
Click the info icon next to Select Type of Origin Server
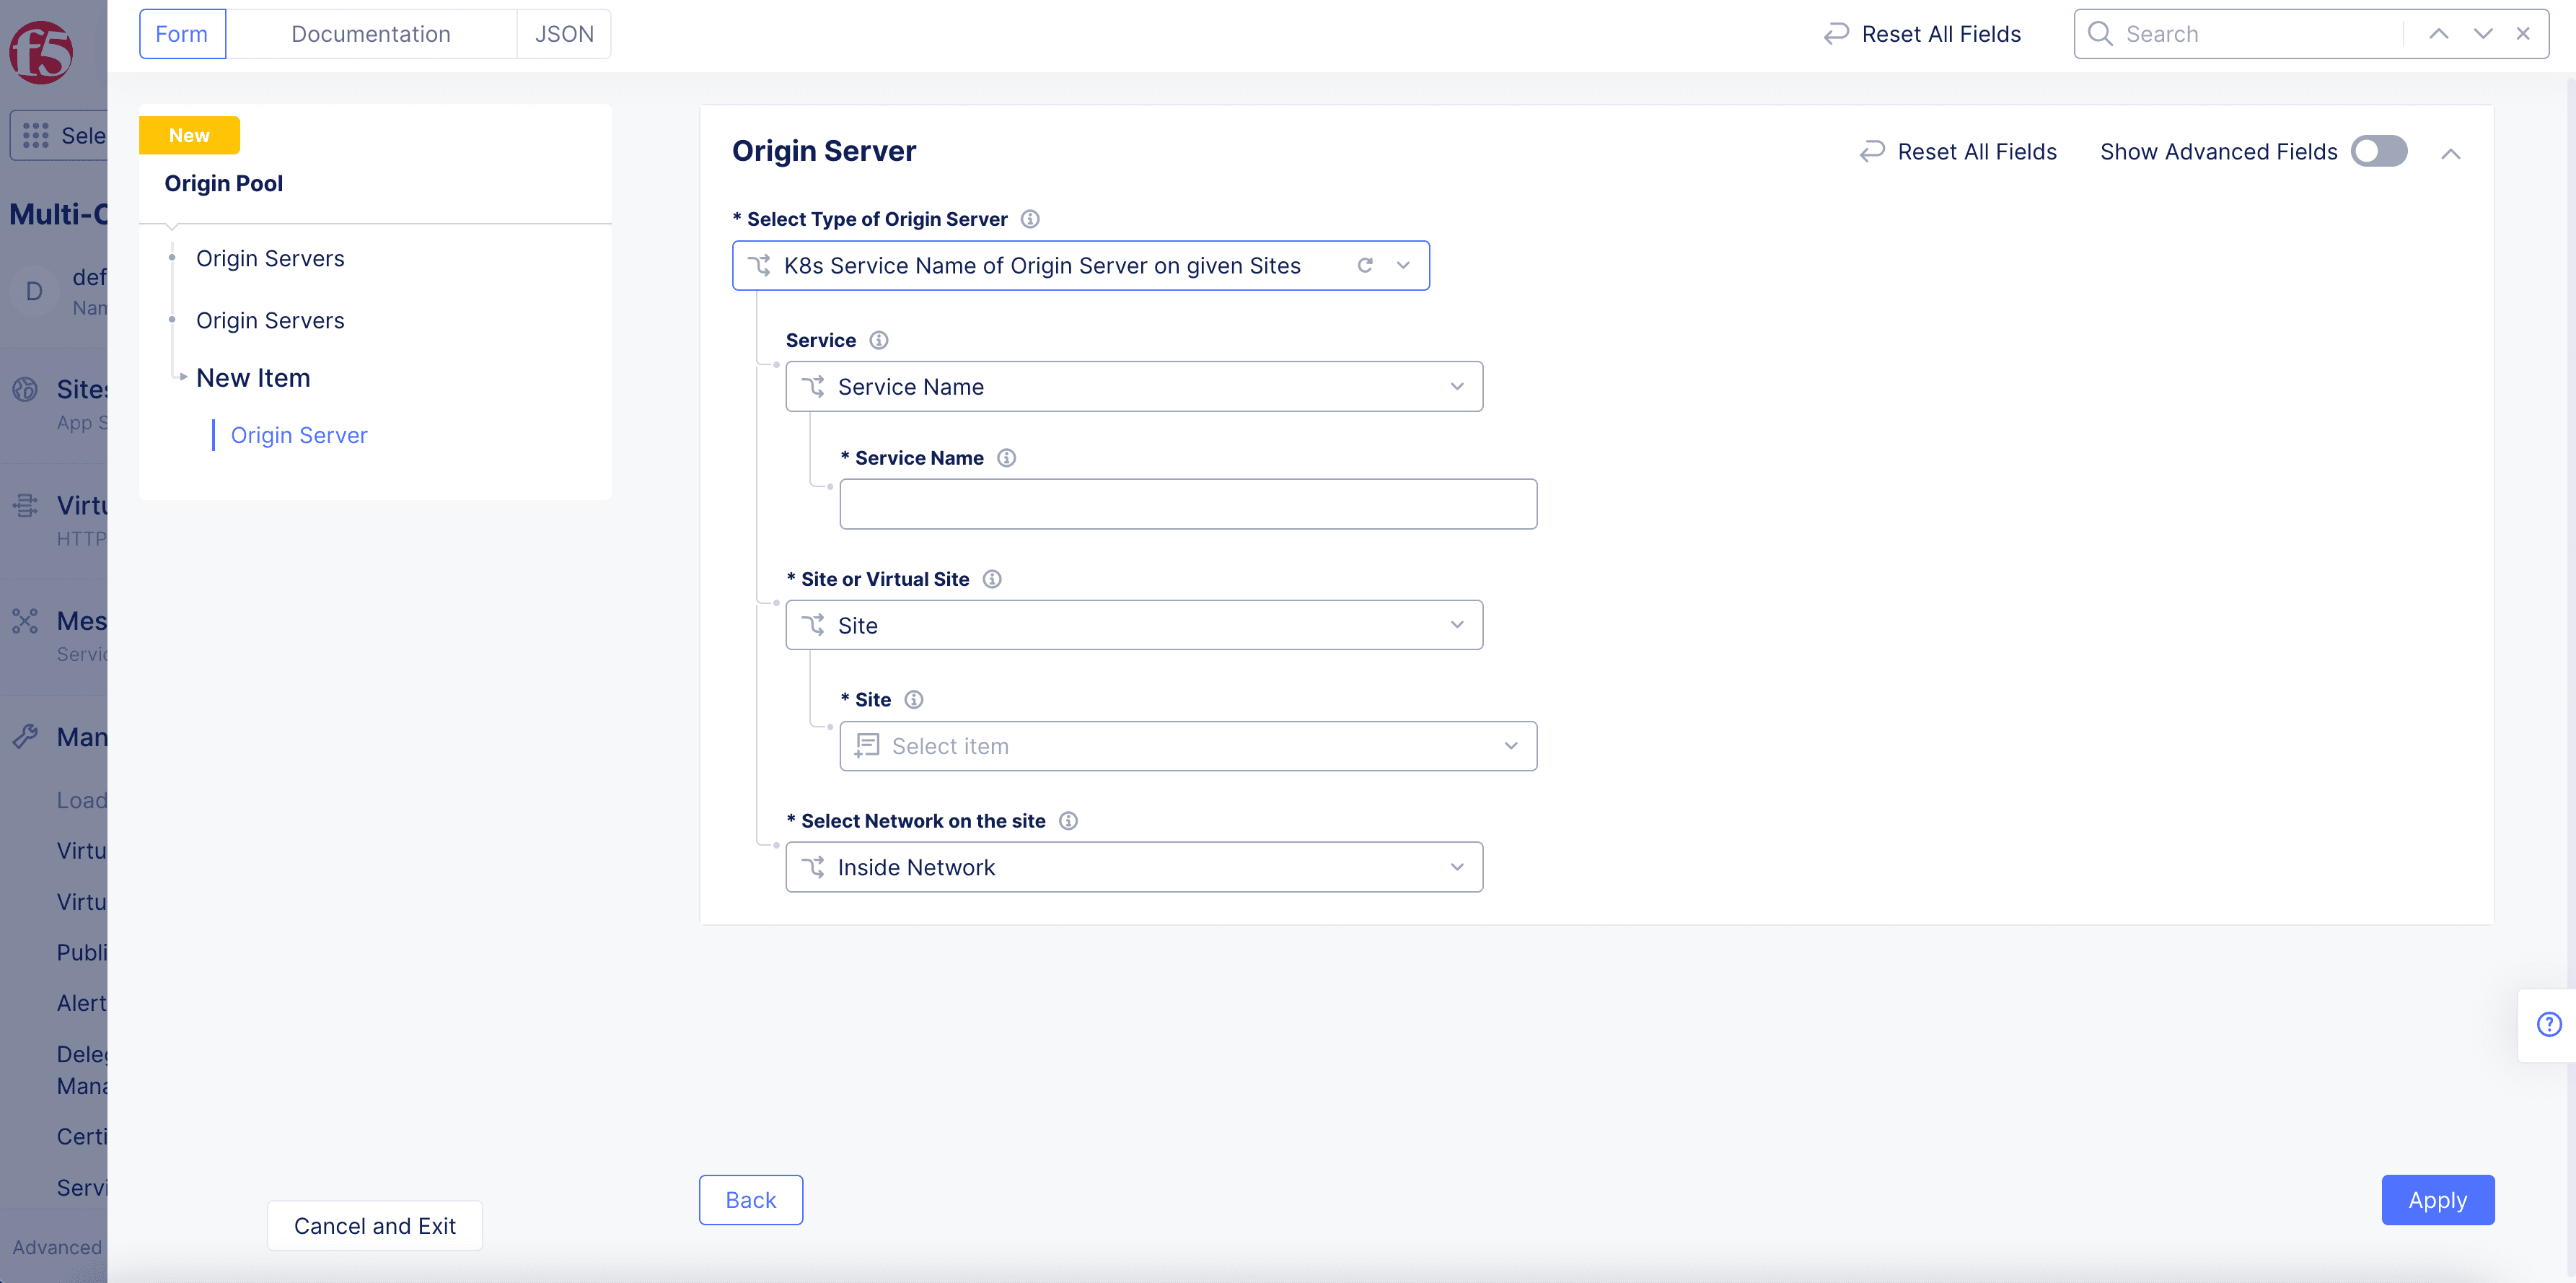(x=1030, y=219)
